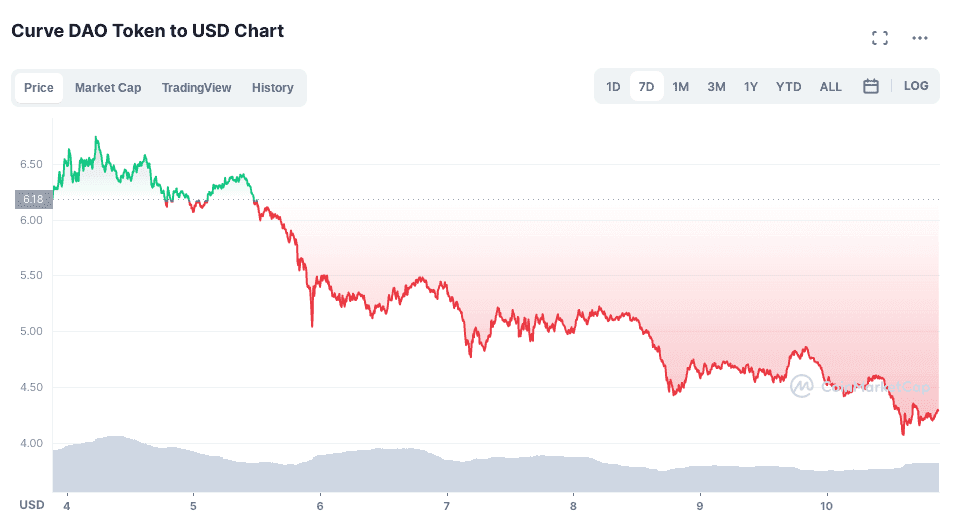The image size is (960, 518).
Task: Select the 1D time range
Action: click(x=613, y=87)
